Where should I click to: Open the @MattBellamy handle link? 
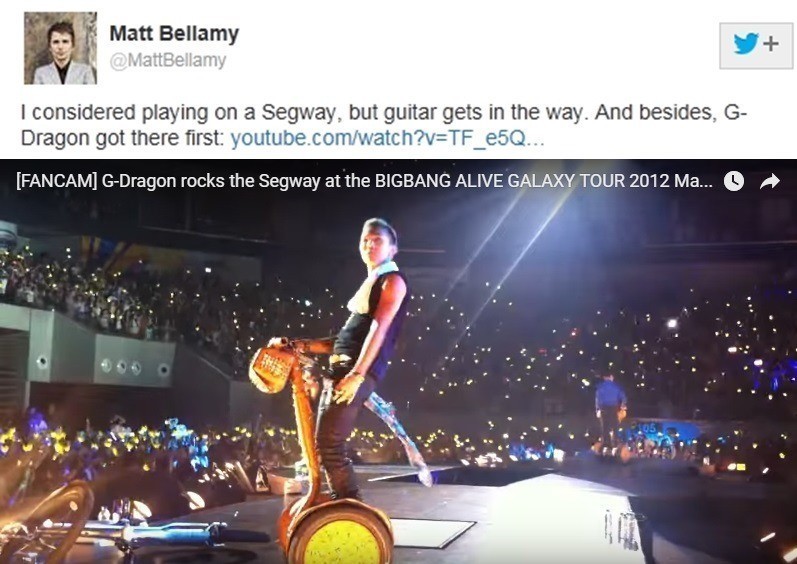(168, 60)
